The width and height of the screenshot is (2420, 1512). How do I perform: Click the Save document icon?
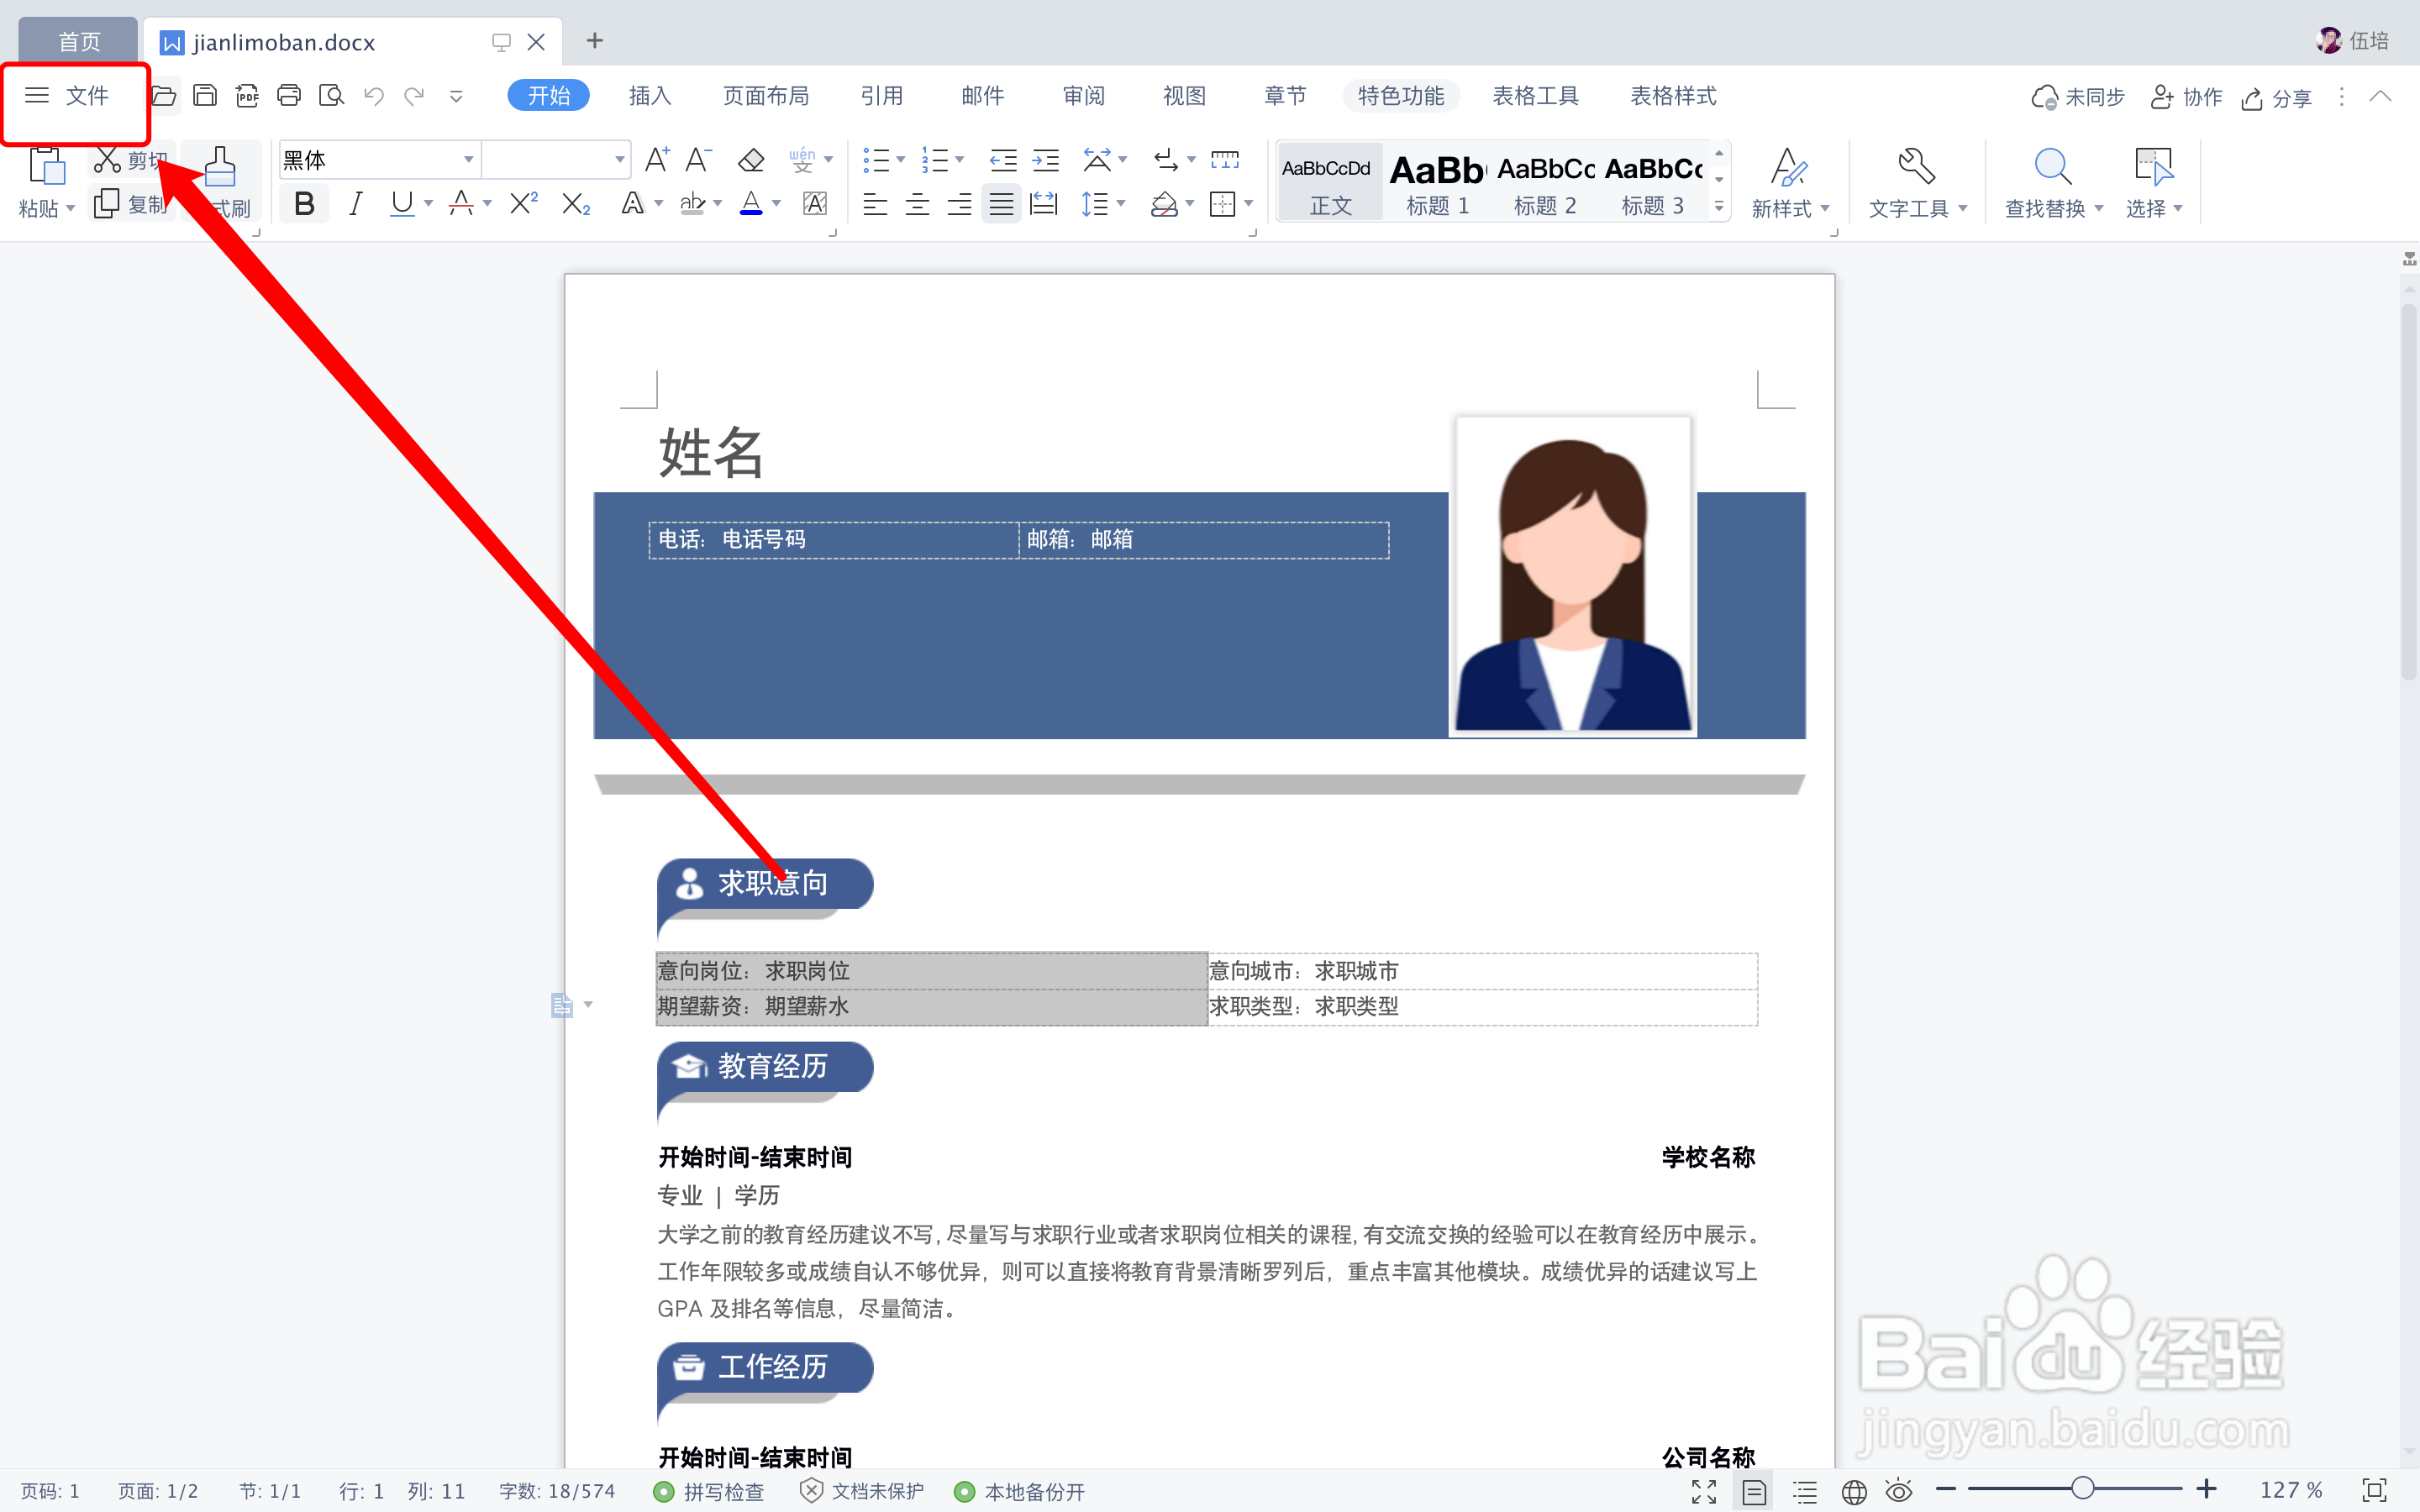205,96
